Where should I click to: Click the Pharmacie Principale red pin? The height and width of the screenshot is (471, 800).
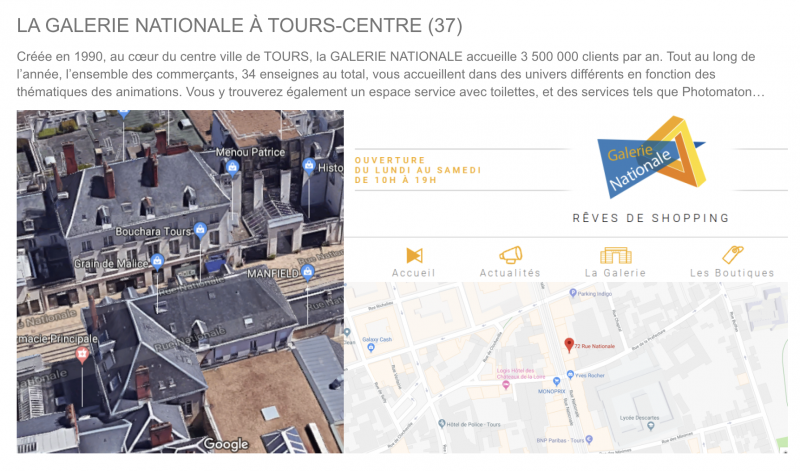(x=82, y=354)
